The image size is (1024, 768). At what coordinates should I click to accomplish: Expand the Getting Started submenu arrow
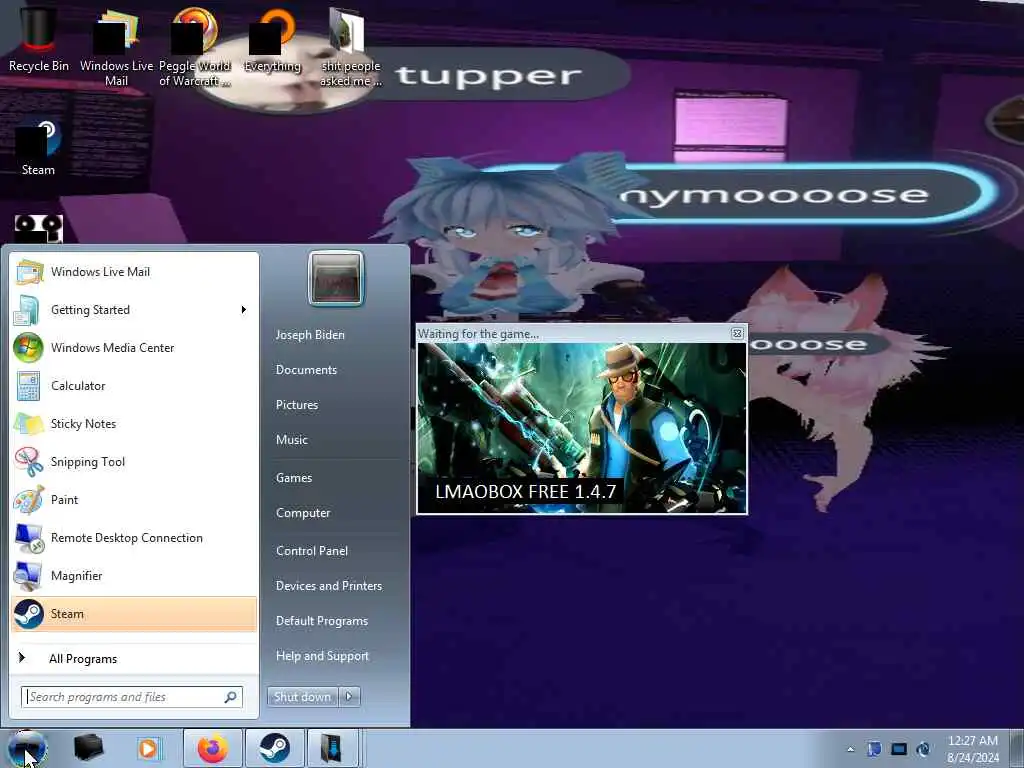pyautogui.click(x=244, y=310)
